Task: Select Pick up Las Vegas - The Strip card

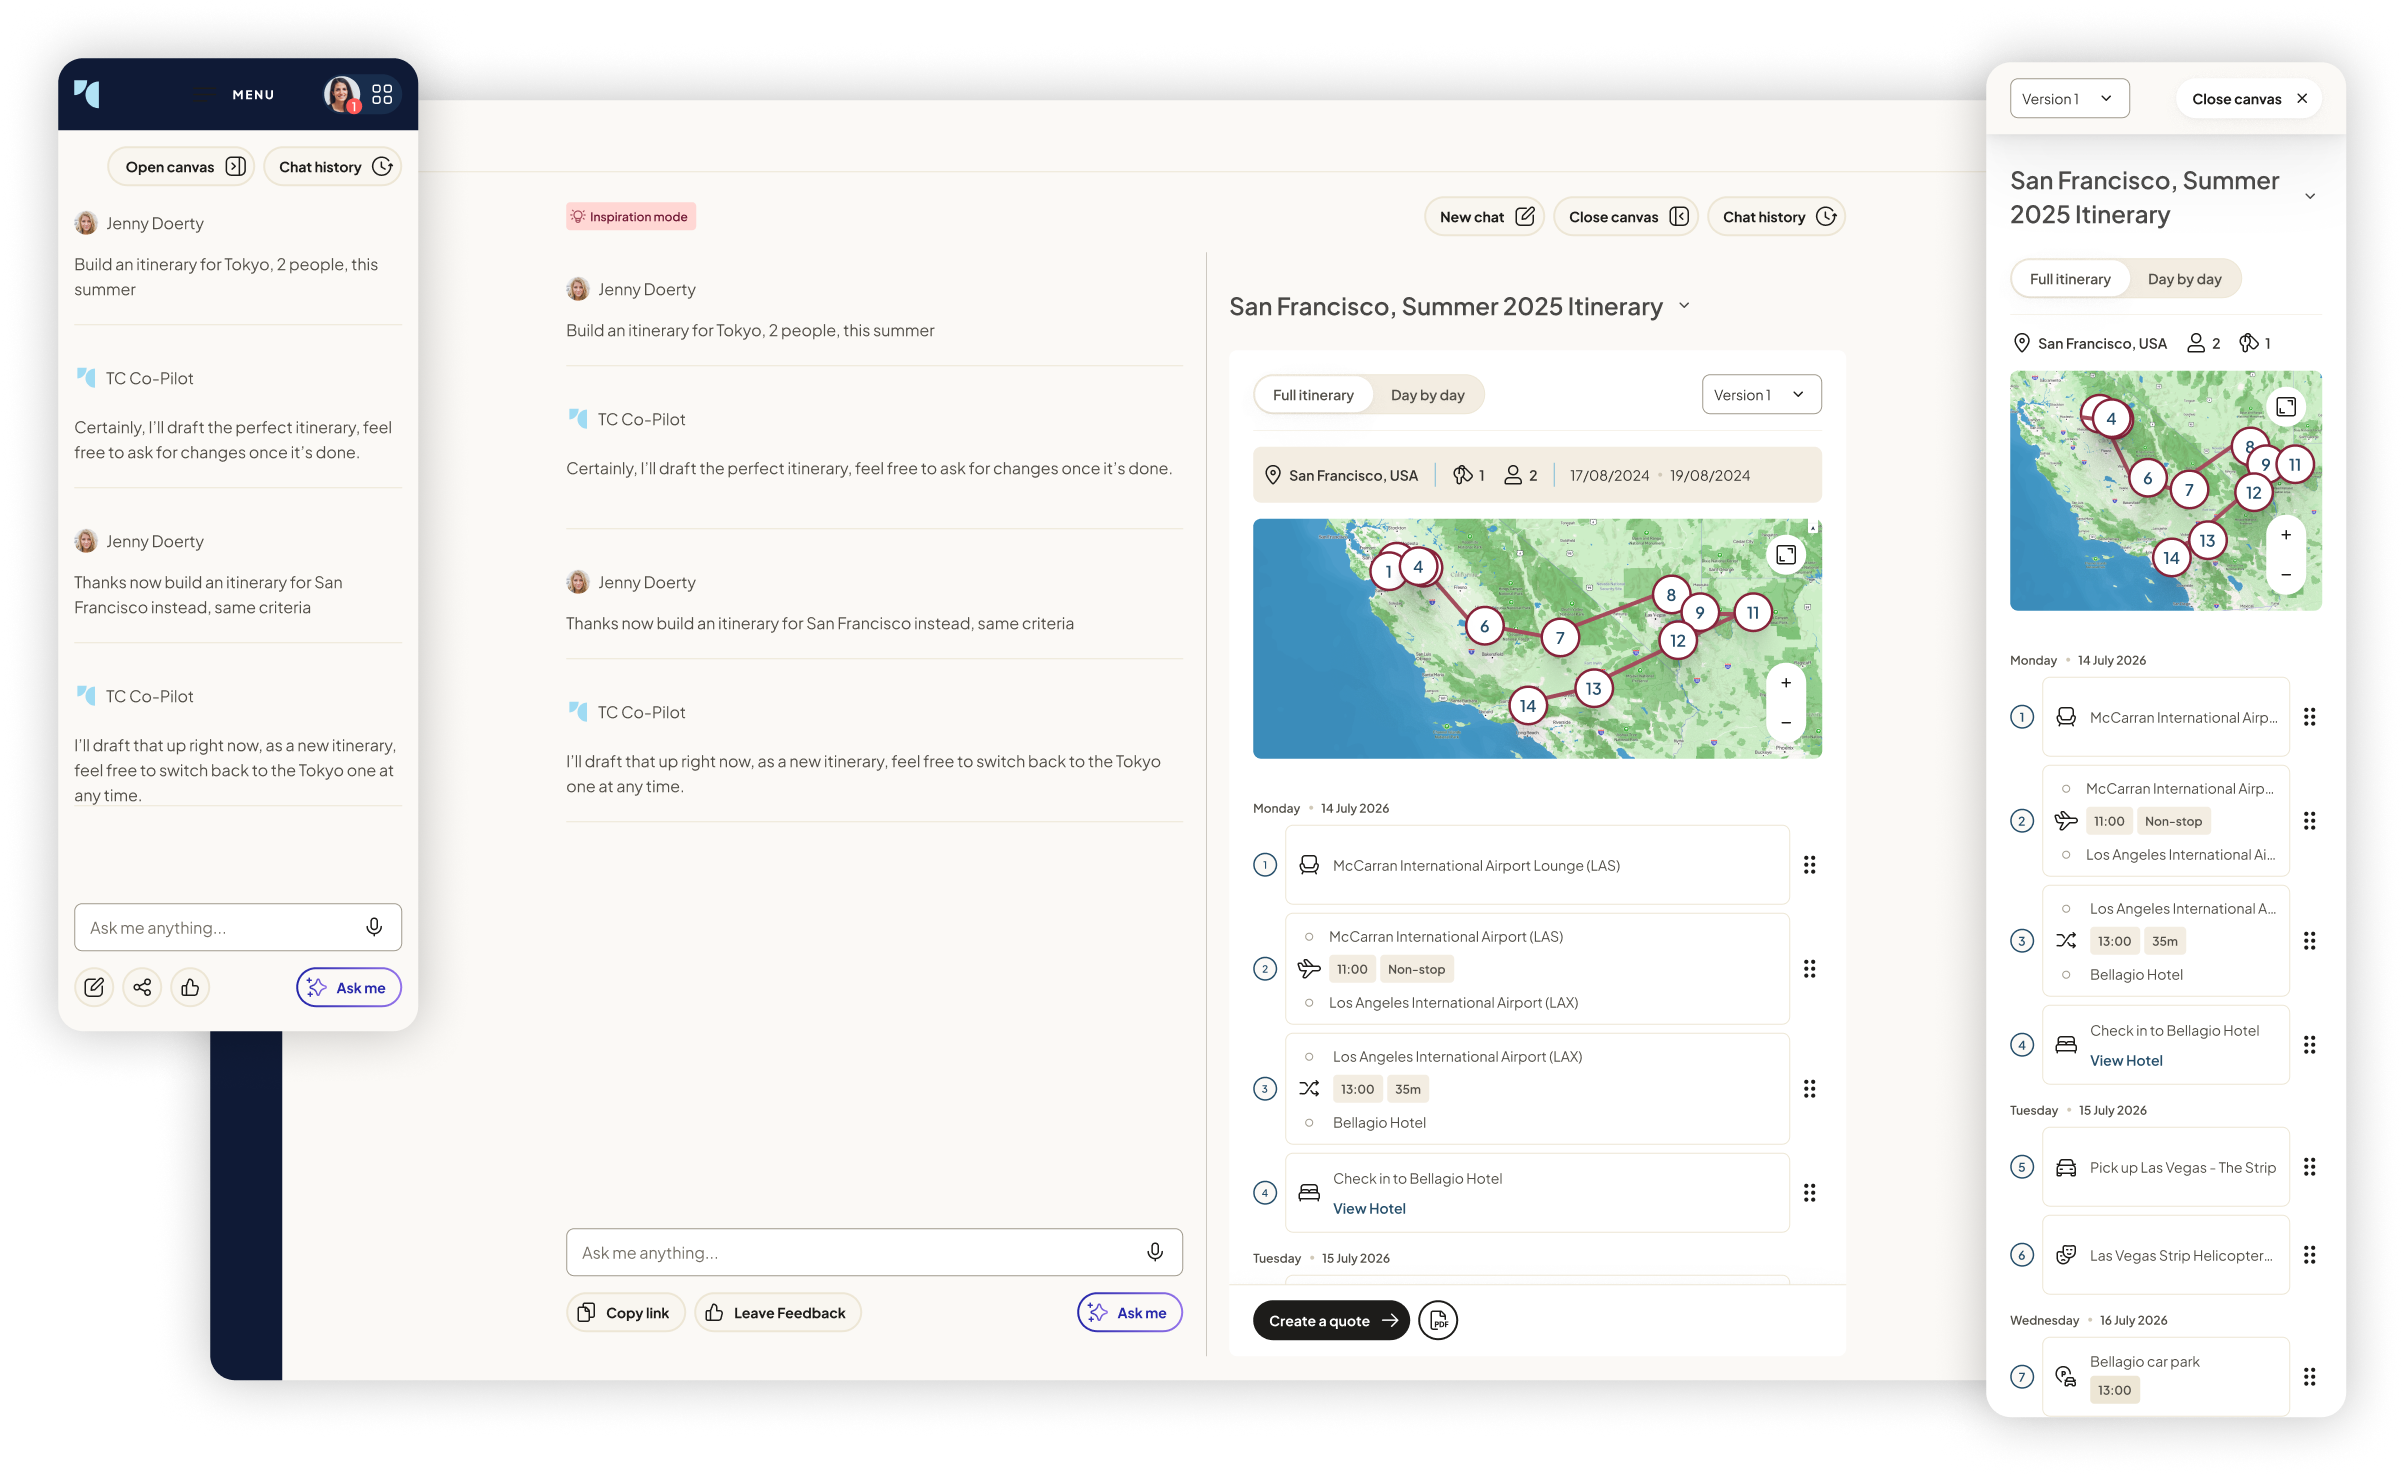Action: pyautogui.click(x=2166, y=1167)
